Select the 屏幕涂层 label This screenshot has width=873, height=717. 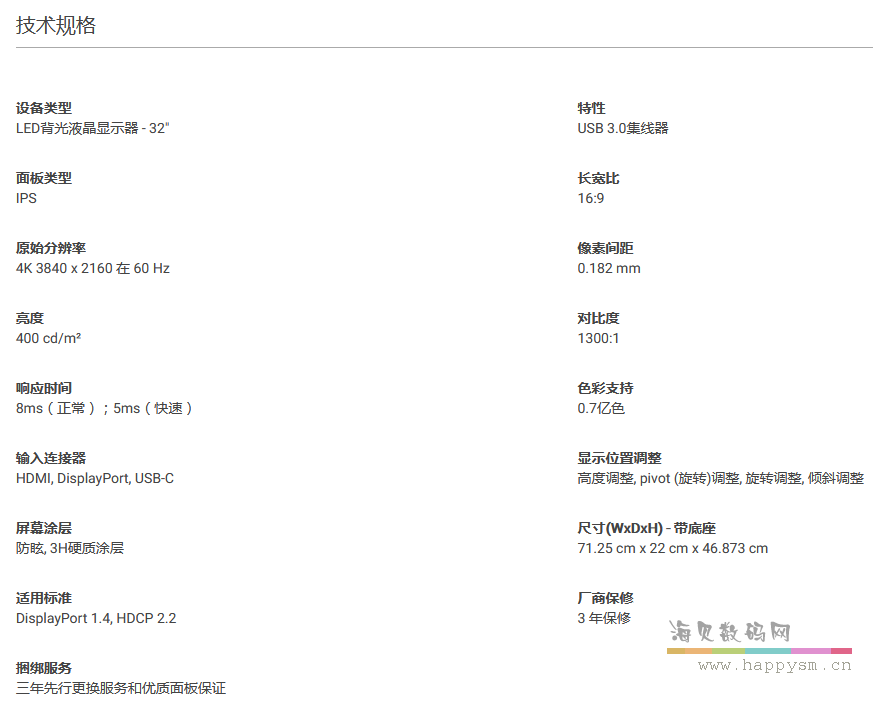click(43, 528)
